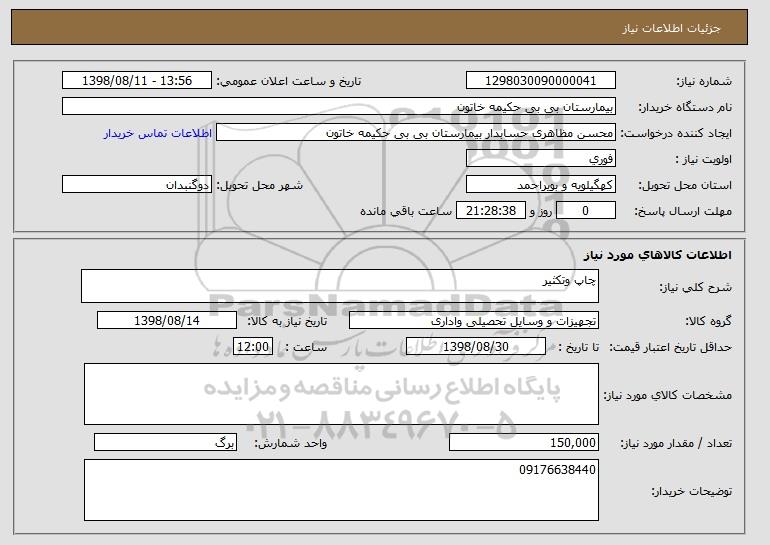Viewport: 770px width, 545px height.
Task: Select the priority field فوري
Action: pos(541,159)
